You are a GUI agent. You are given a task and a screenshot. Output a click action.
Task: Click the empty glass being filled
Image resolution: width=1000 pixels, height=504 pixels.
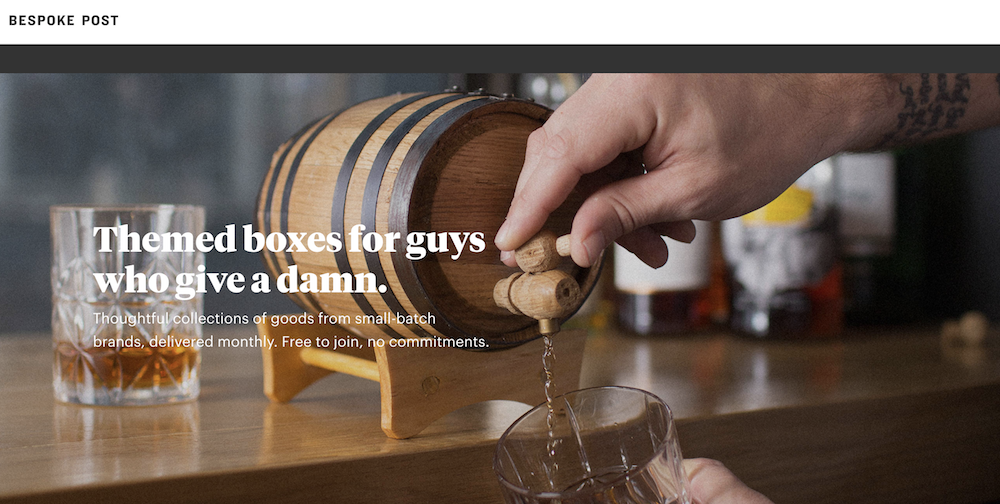590,447
